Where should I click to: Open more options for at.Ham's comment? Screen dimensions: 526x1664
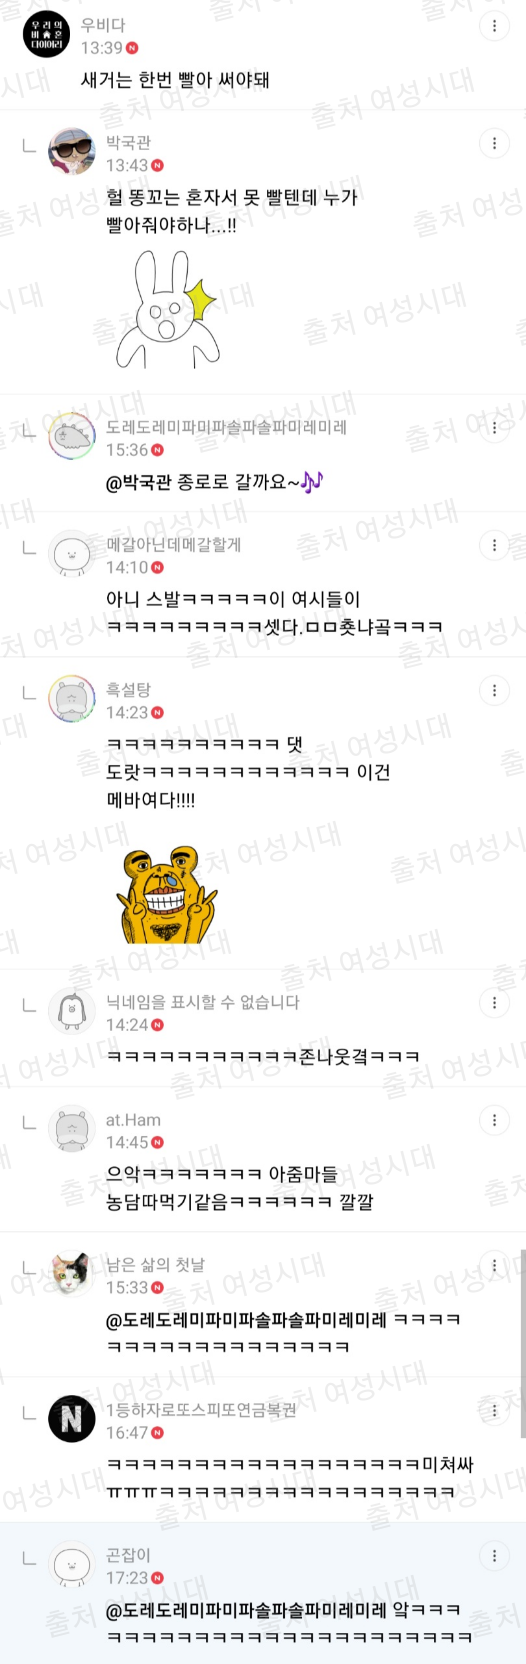click(x=494, y=1120)
